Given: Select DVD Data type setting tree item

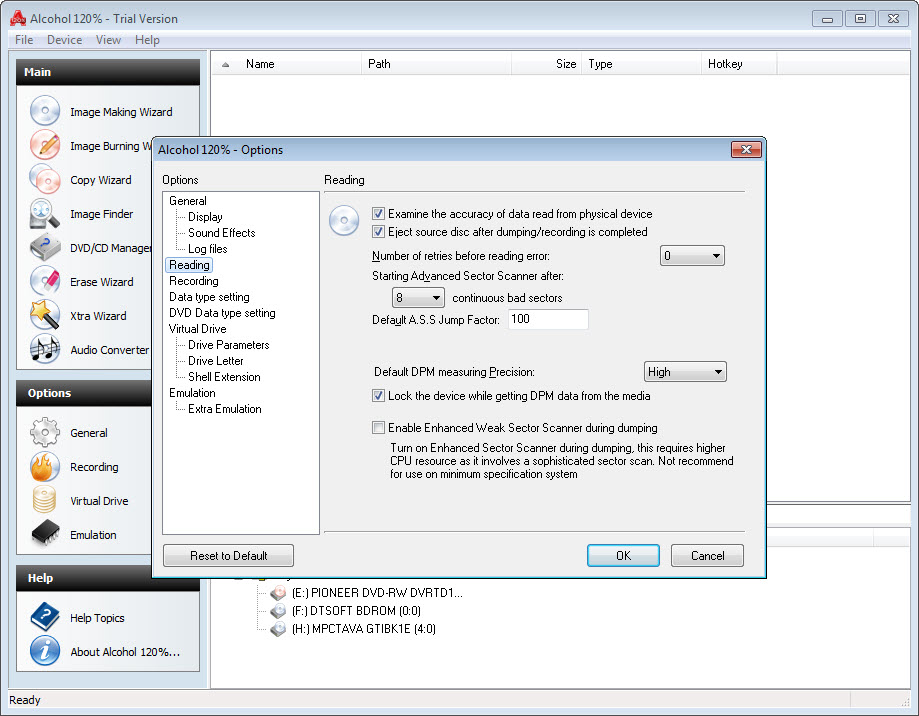Looking at the screenshot, I should click(x=222, y=313).
